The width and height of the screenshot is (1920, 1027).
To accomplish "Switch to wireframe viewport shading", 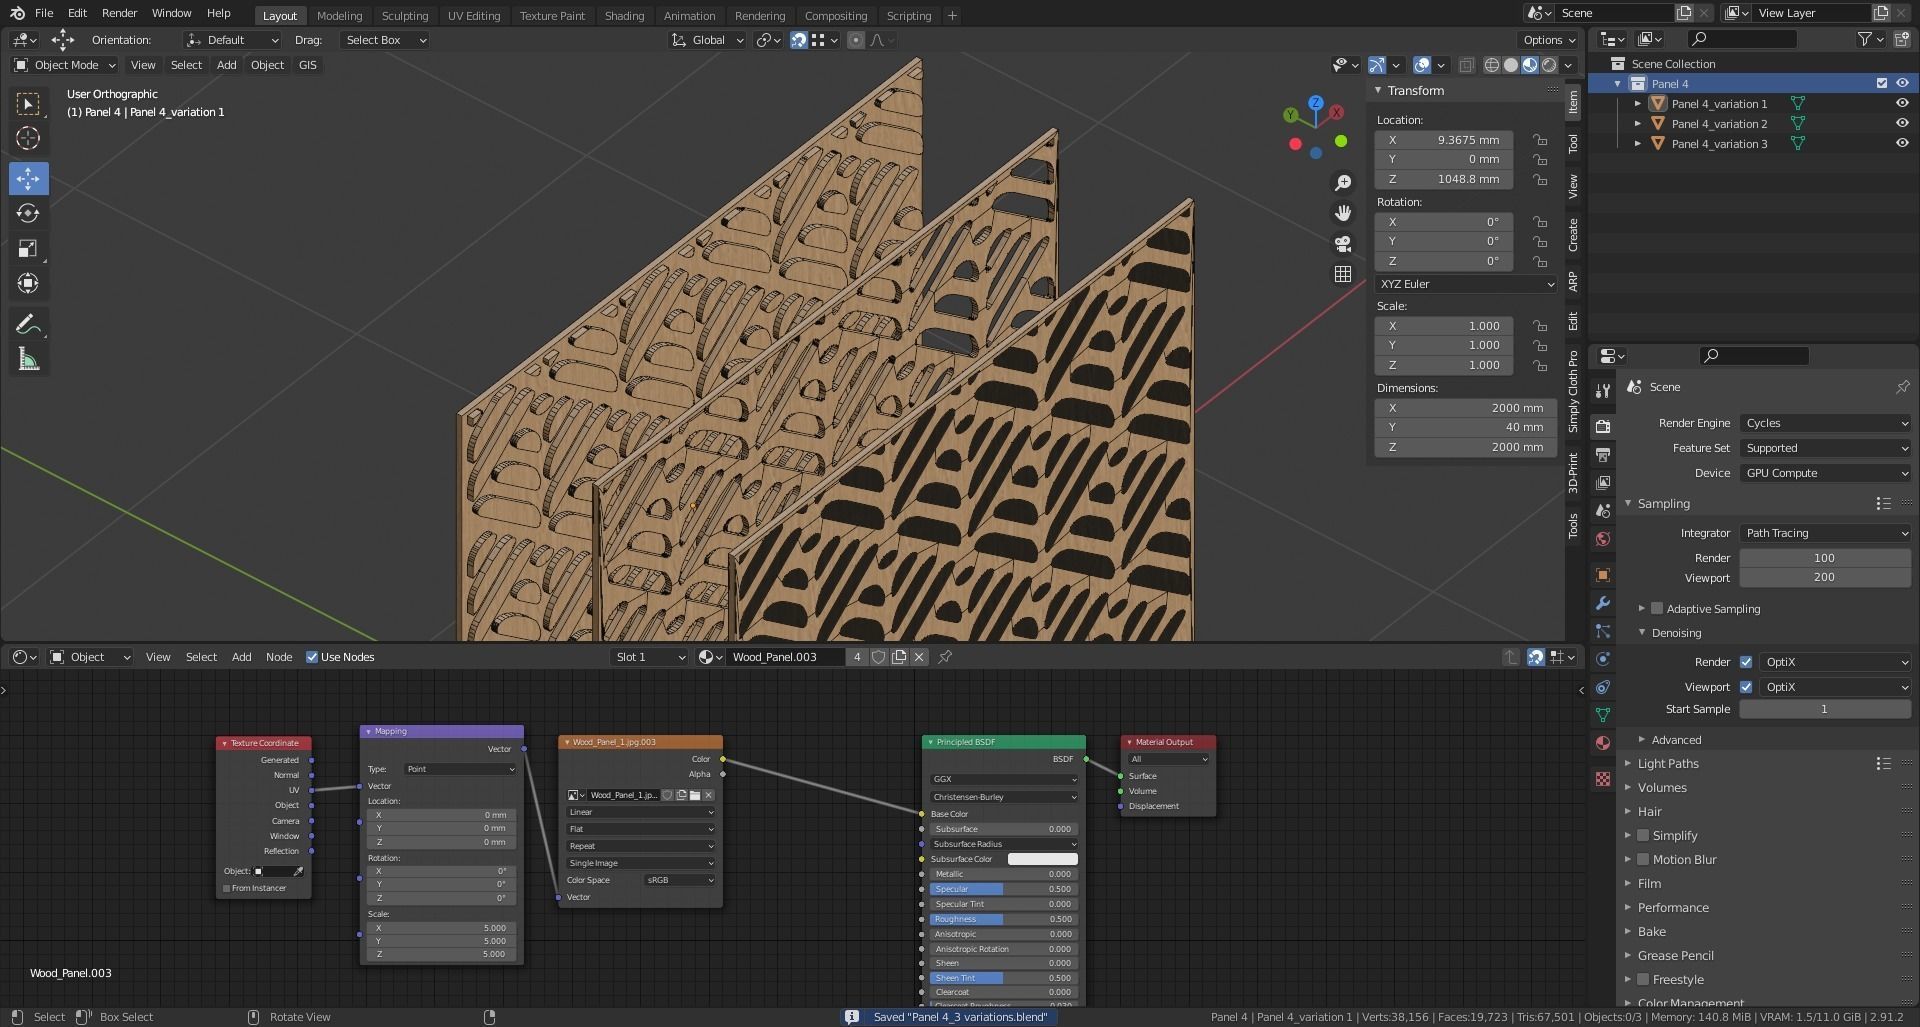I will (1491, 65).
